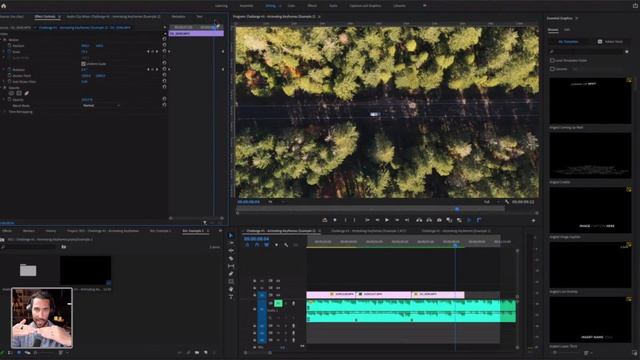Image resolution: width=640 pixels, height=360 pixels.
Task: Open the Metadata tab
Action: click(178, 17)
